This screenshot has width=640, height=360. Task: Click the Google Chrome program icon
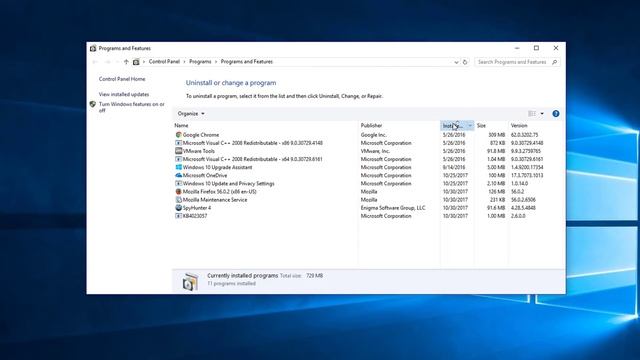click(178, 135)
